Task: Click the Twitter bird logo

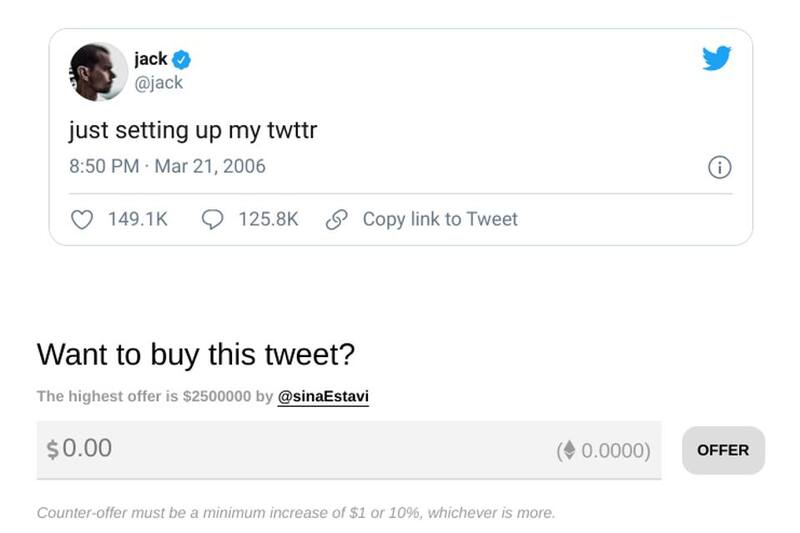Action: (716, 59)
